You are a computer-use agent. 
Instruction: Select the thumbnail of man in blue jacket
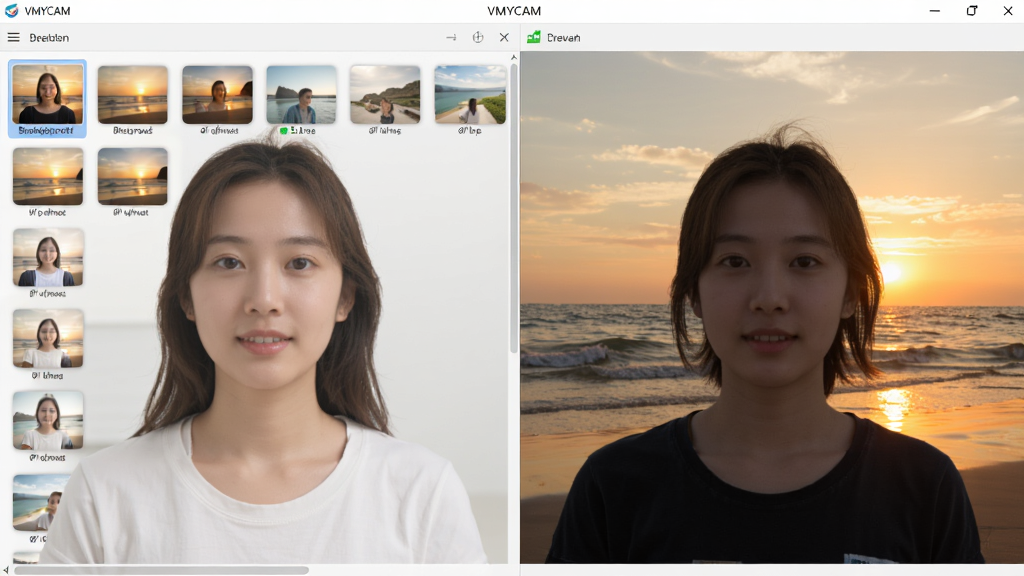[301, 94]
